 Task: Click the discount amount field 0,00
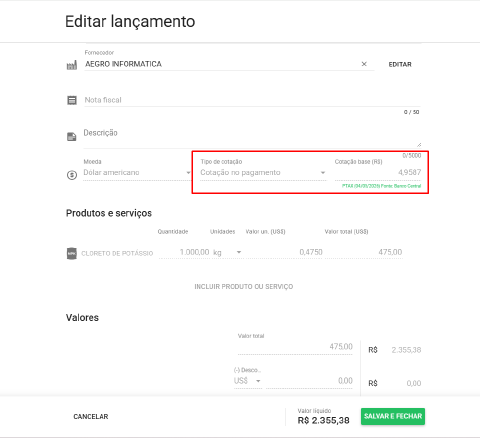pyautogui.click(x=309, y=381)
